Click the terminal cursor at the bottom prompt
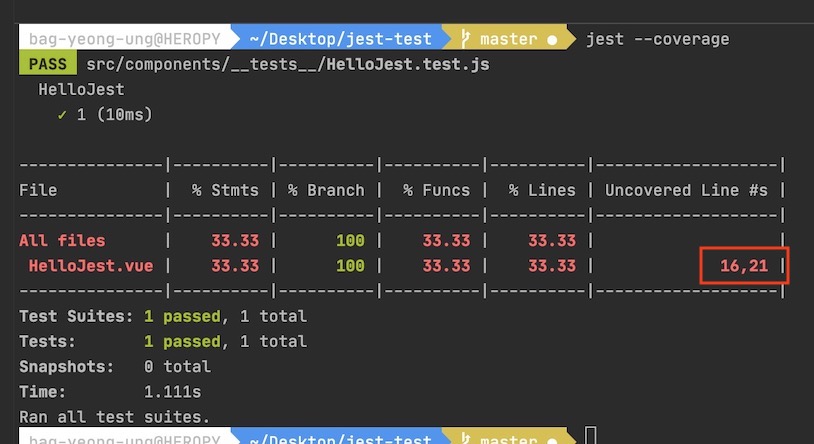Viewport: 814px width, 444px height. tap(591, 435)
